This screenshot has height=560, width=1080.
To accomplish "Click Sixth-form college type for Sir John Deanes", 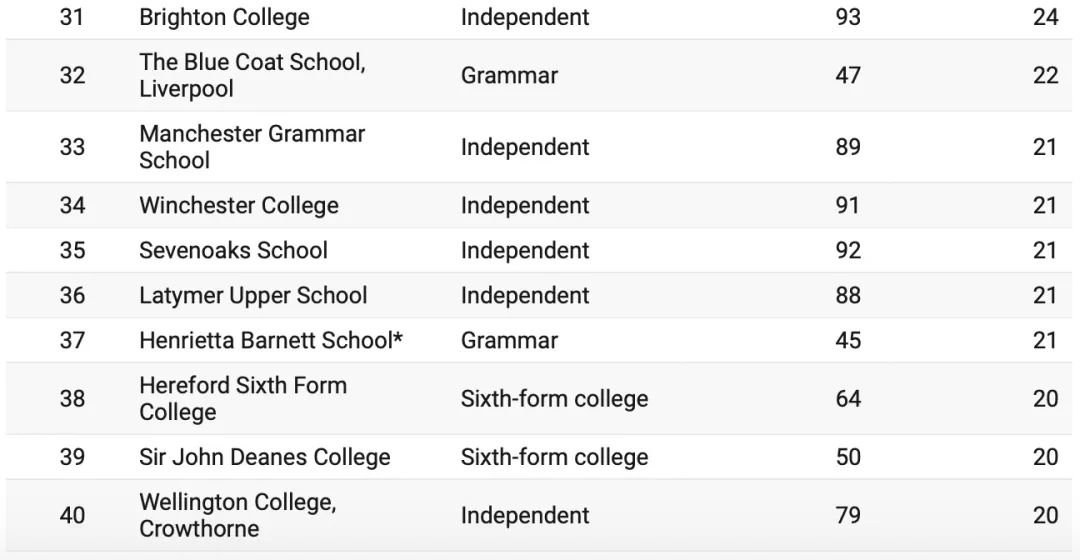I will (554, 457).
